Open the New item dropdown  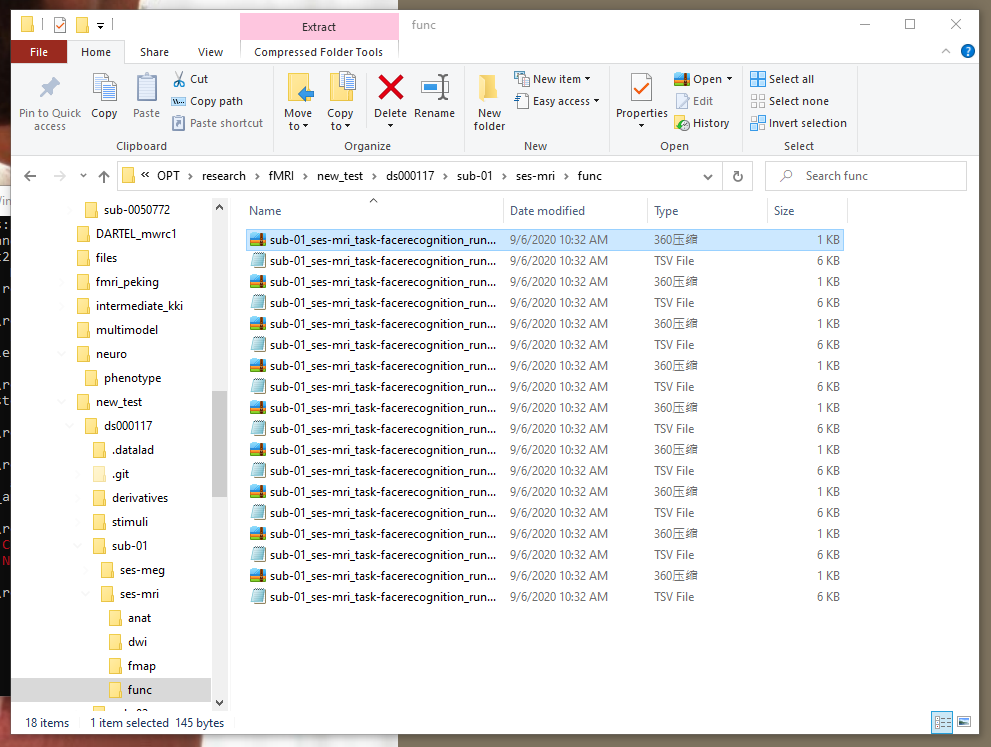pos(556,78)
